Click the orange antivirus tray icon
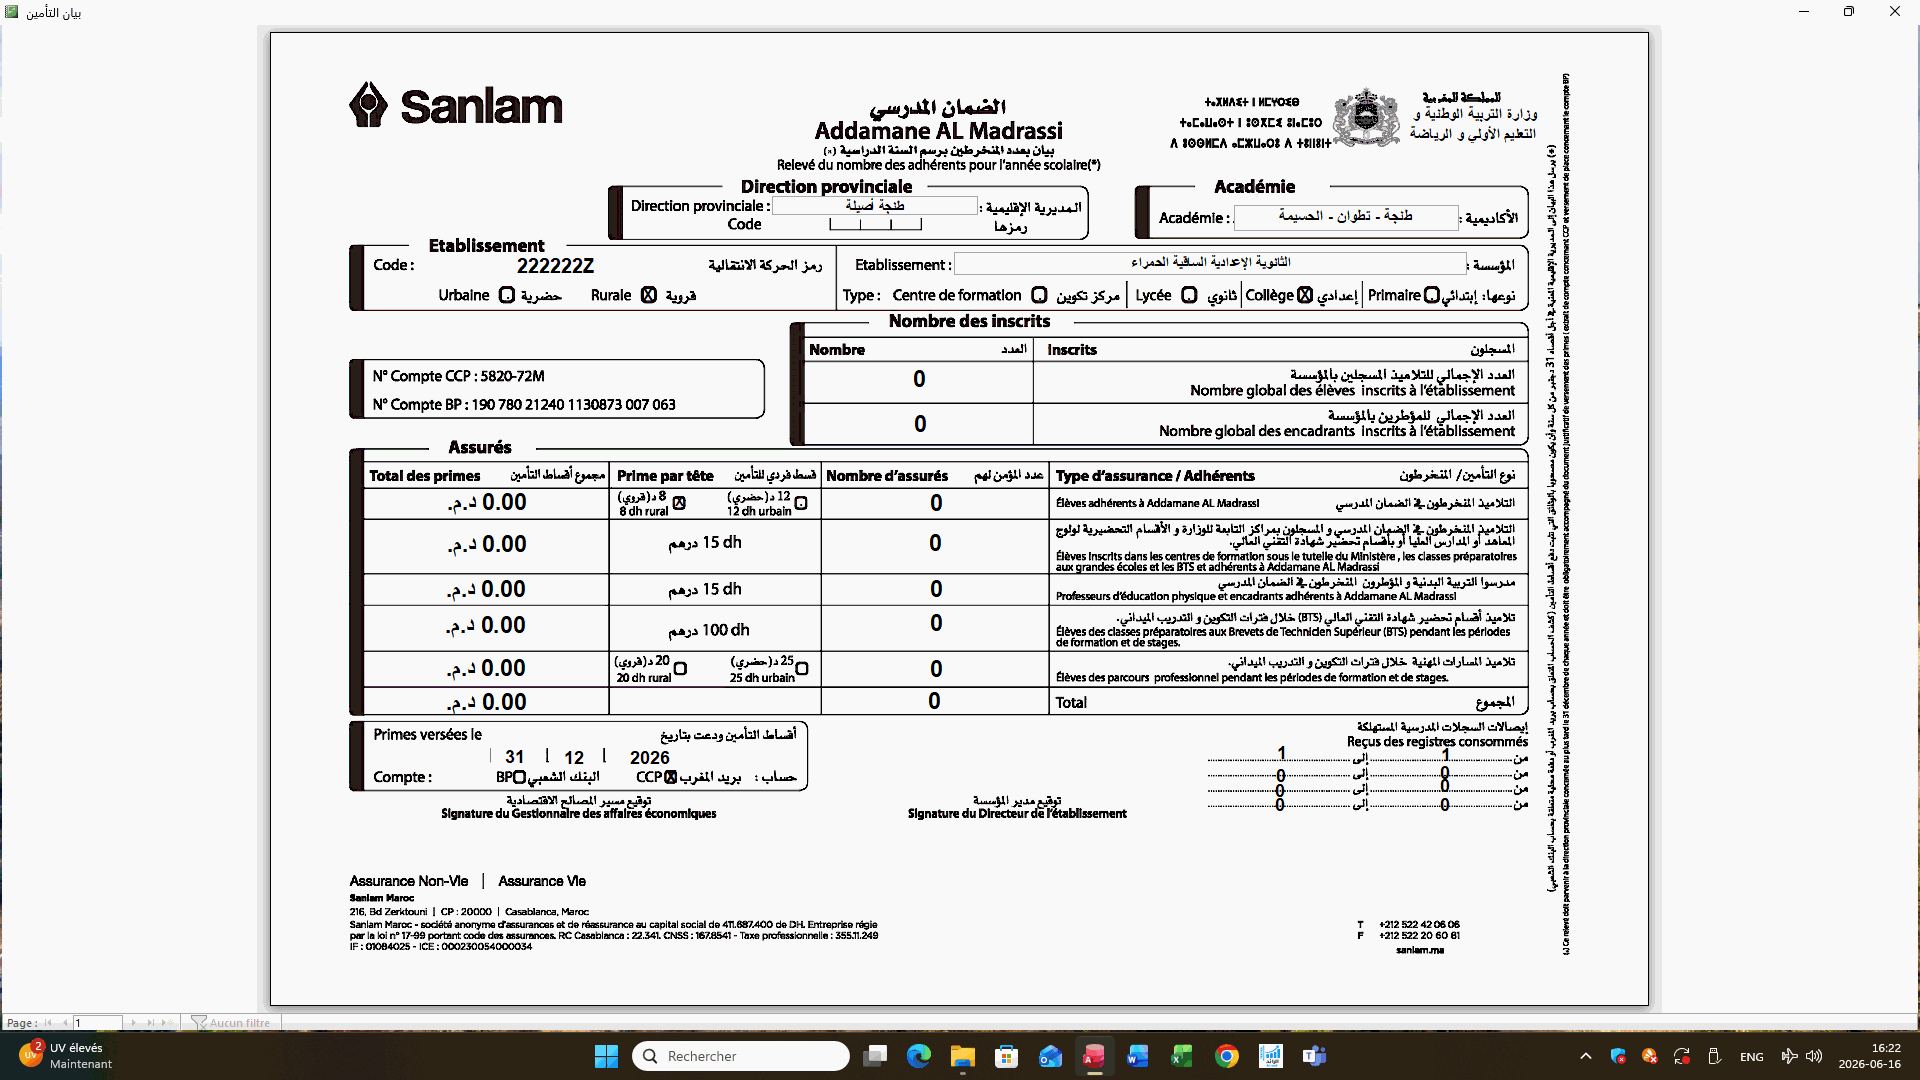Viewport: 1920px width, 1080px height. (1650, 1056)
